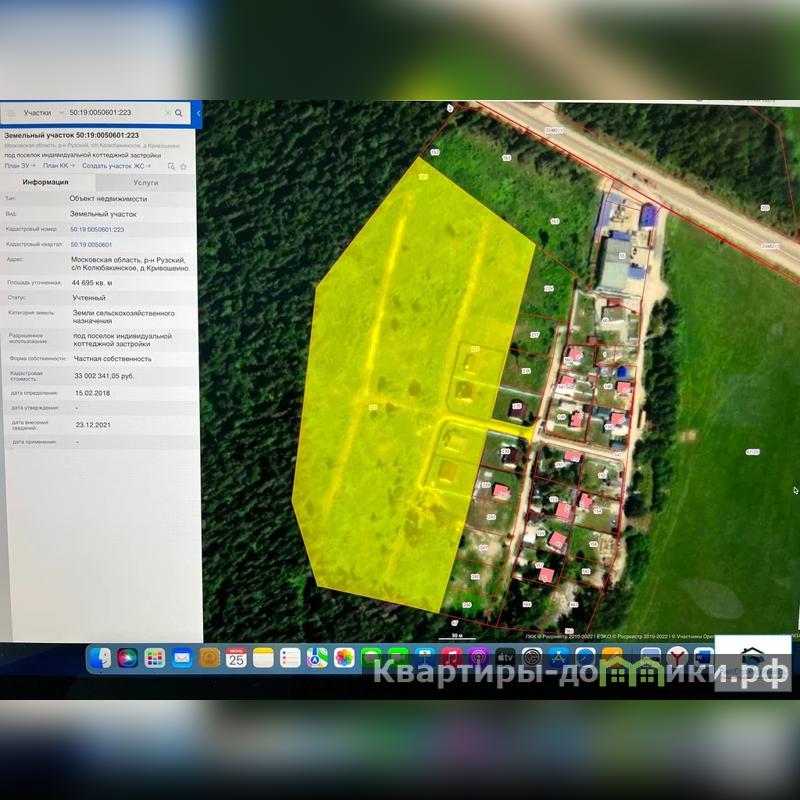Launch Siri from the Dock
This screenshot has height=800, width=800.
[x=127, y=657]
